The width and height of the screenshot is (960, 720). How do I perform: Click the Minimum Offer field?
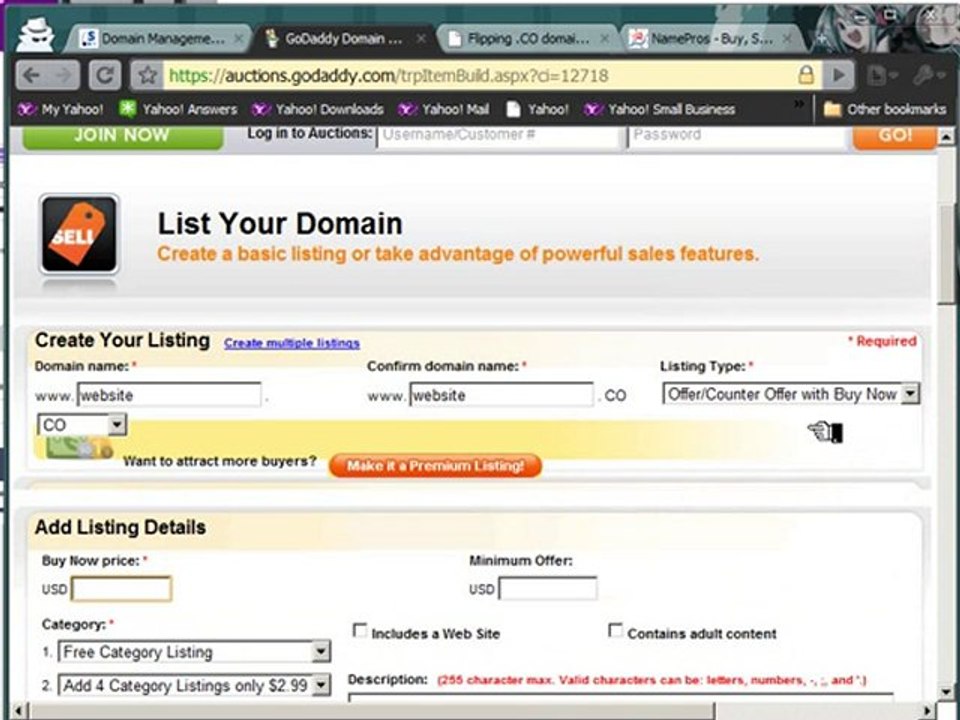(x=548, y=589)
